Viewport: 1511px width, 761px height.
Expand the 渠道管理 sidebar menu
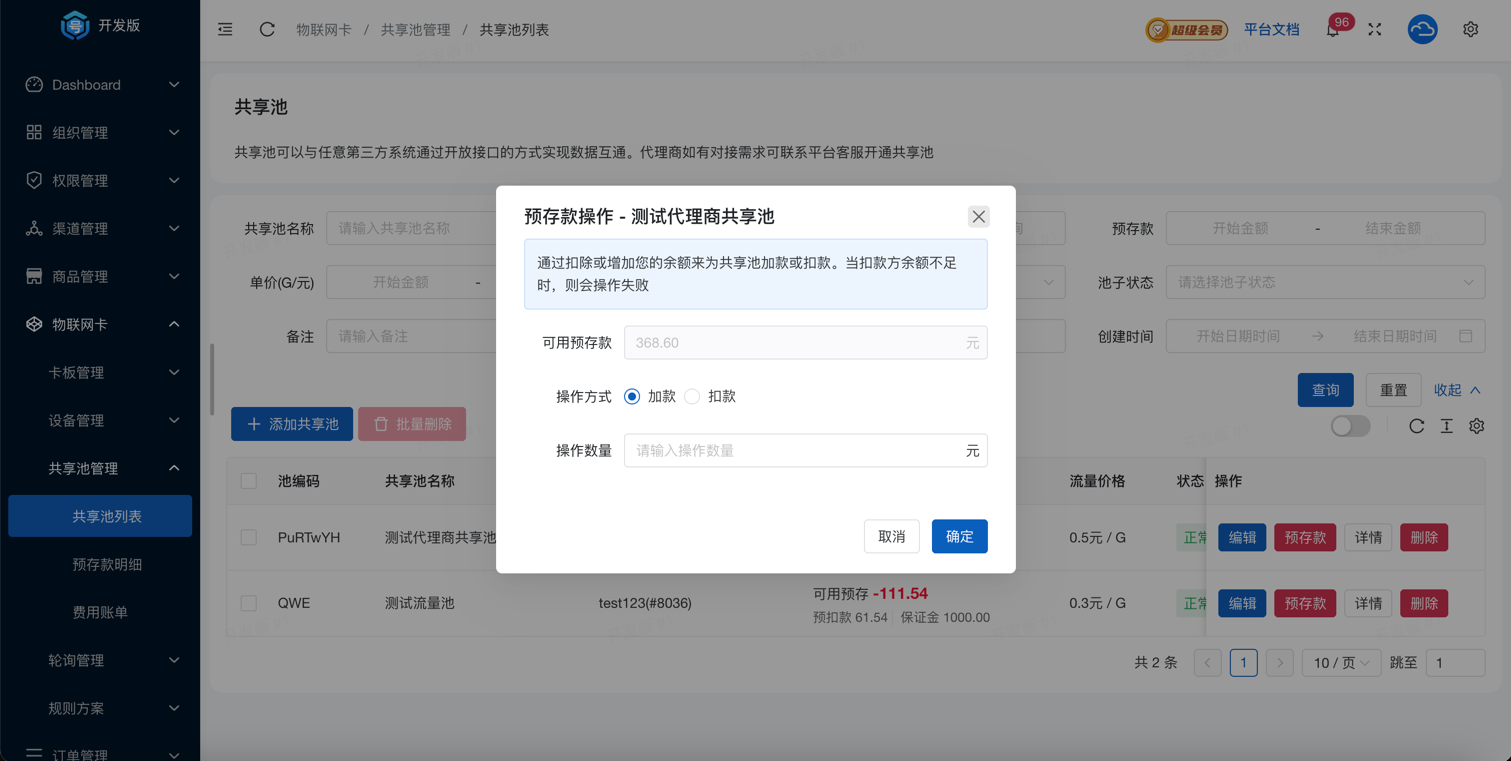point(100,229)
